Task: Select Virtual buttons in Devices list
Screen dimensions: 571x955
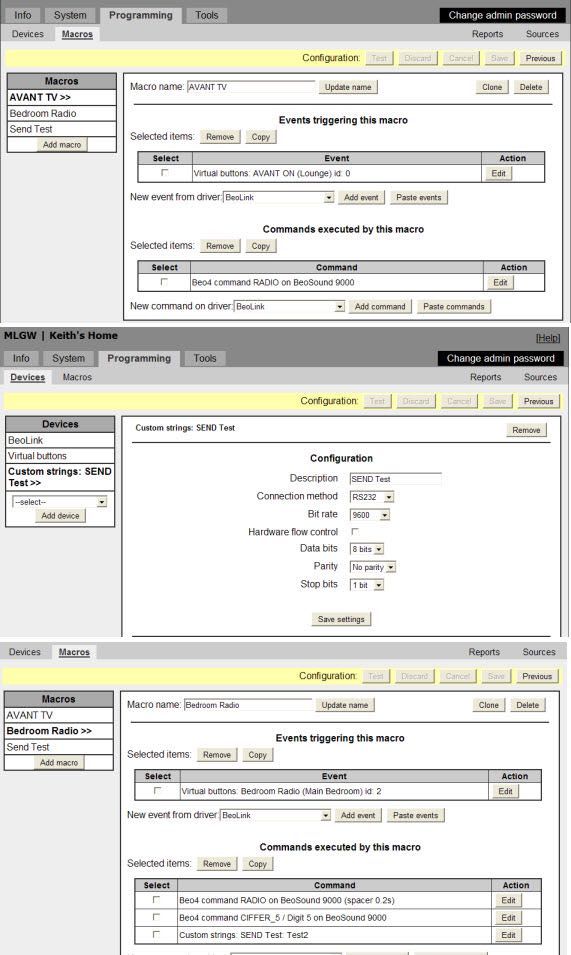Action: pos(60,456)
